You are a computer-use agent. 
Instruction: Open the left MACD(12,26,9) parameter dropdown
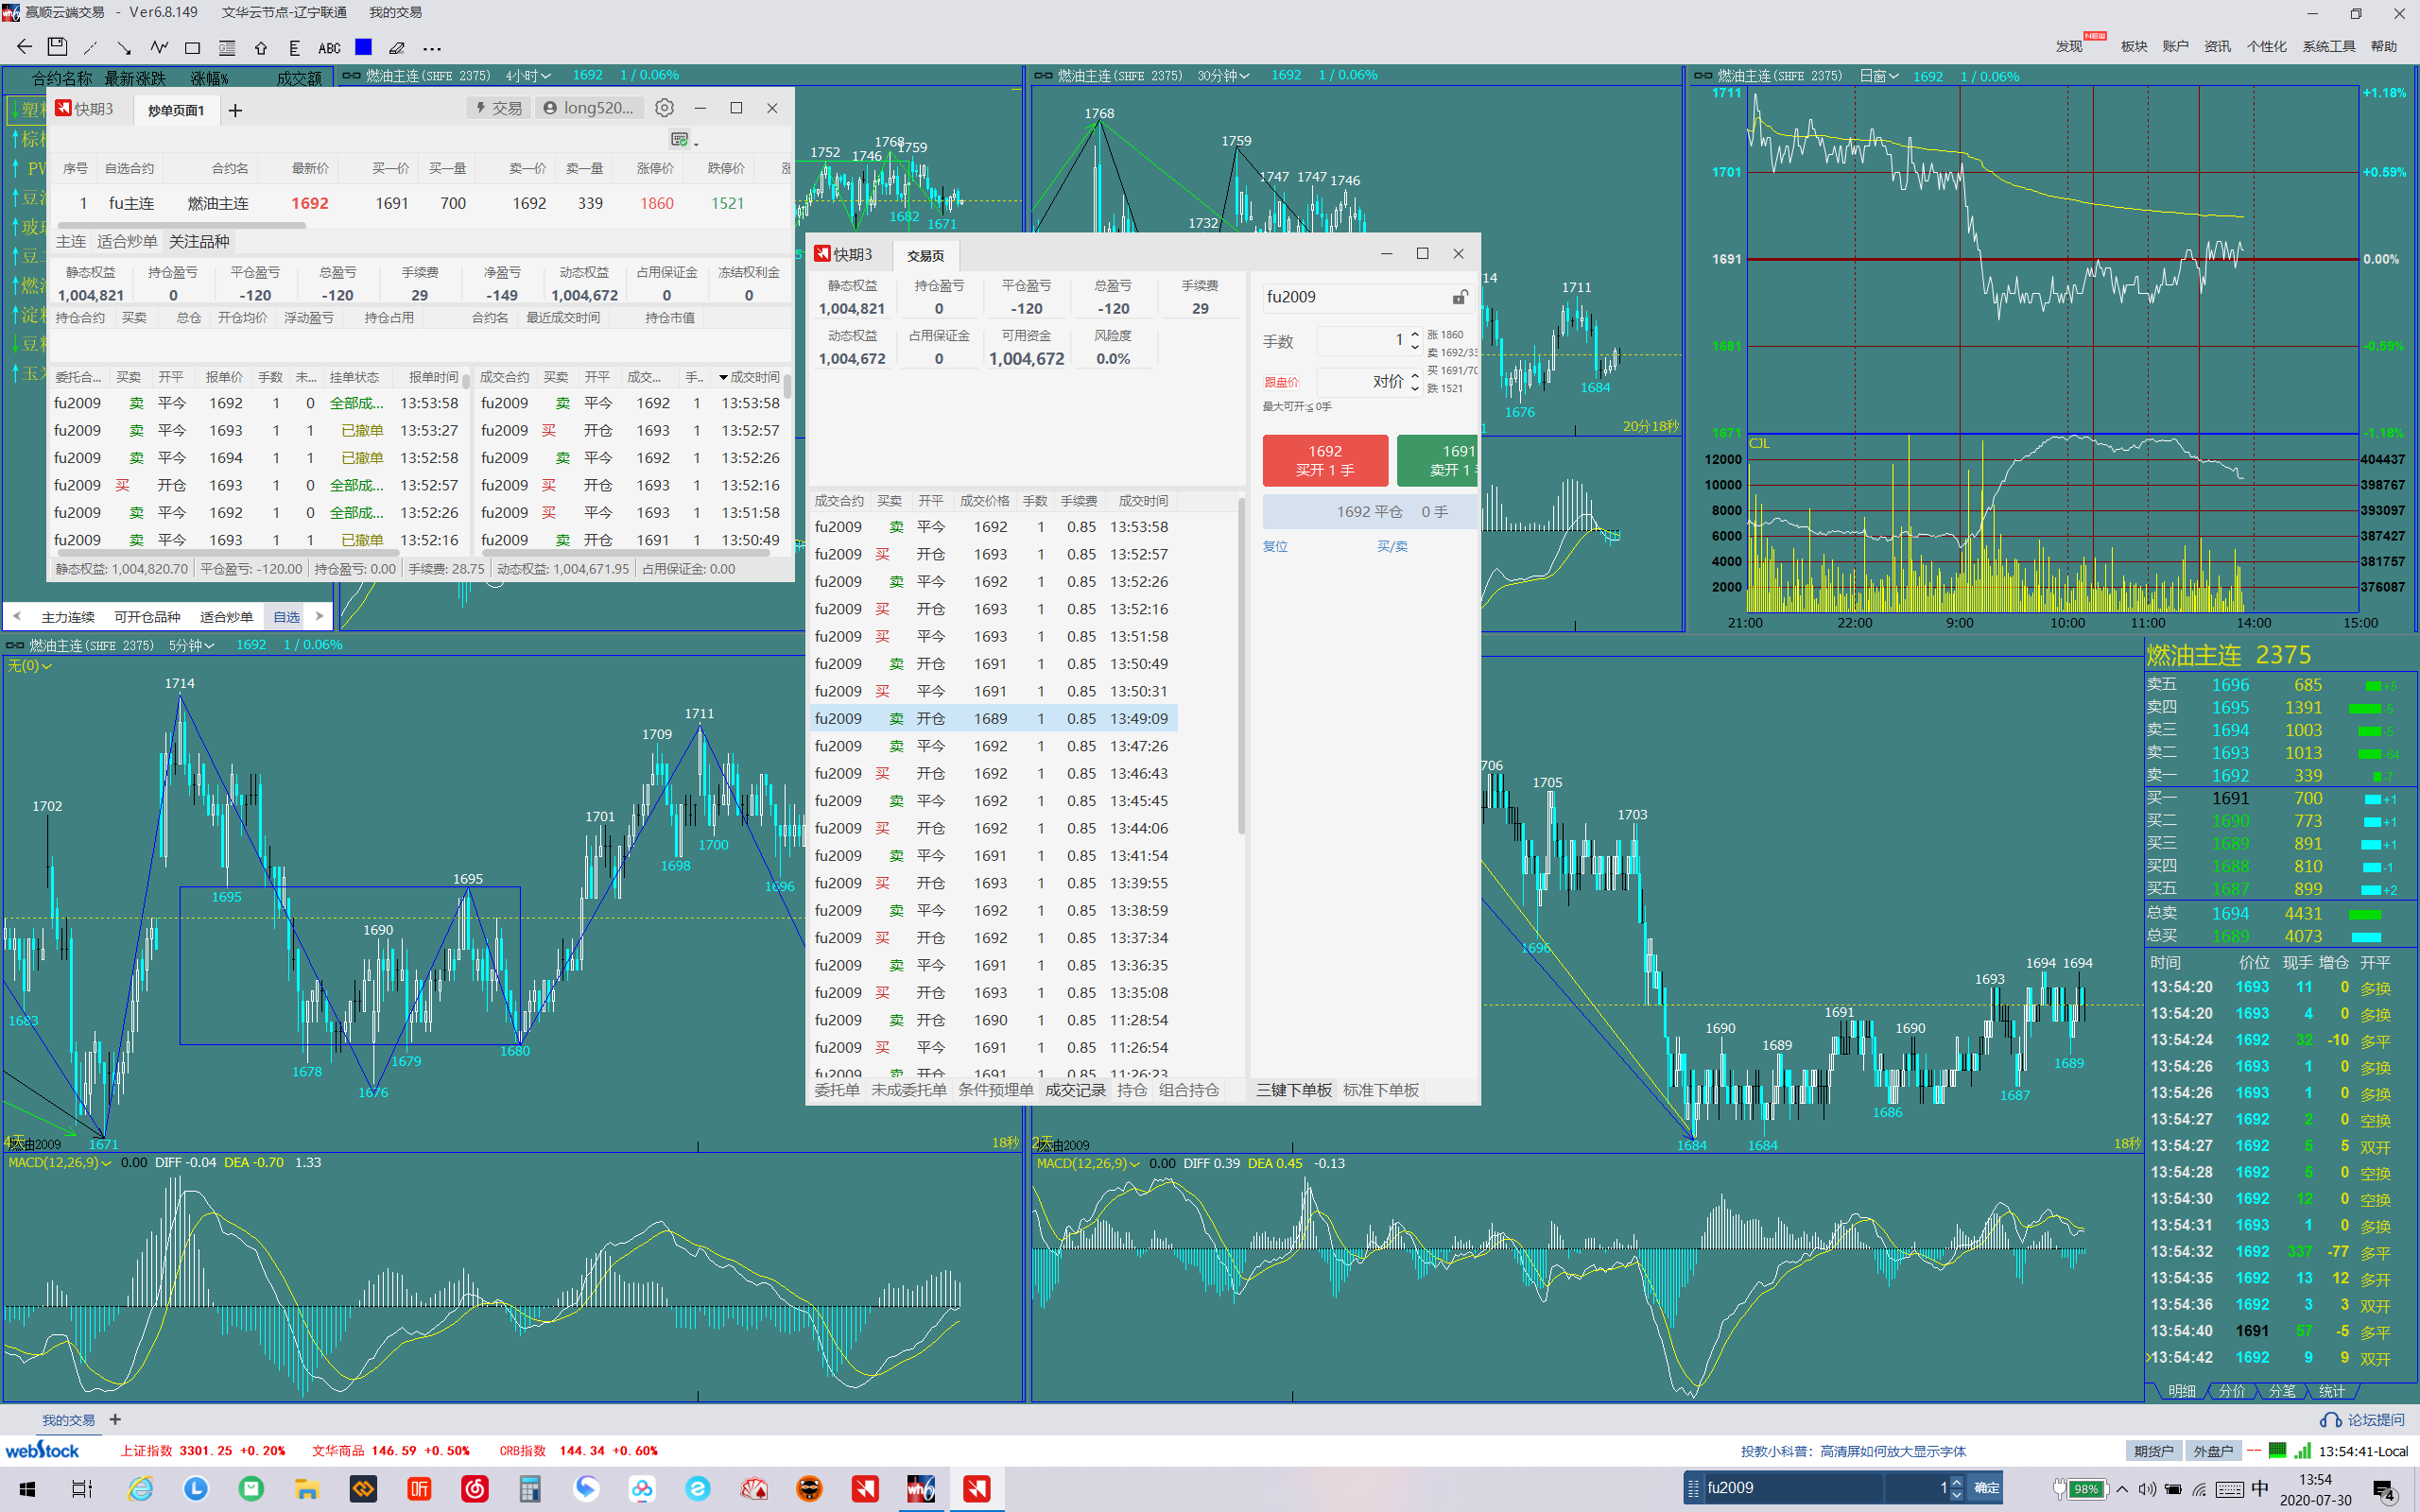pos(60,1163)
